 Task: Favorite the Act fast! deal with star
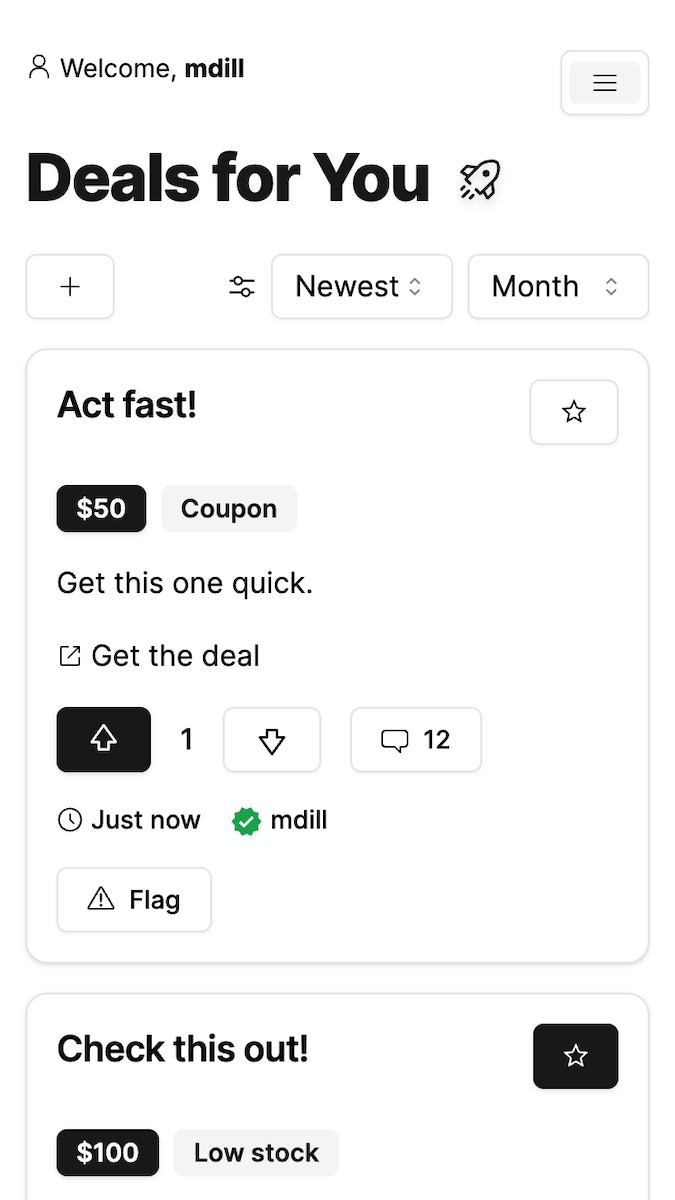pos(574,412)
